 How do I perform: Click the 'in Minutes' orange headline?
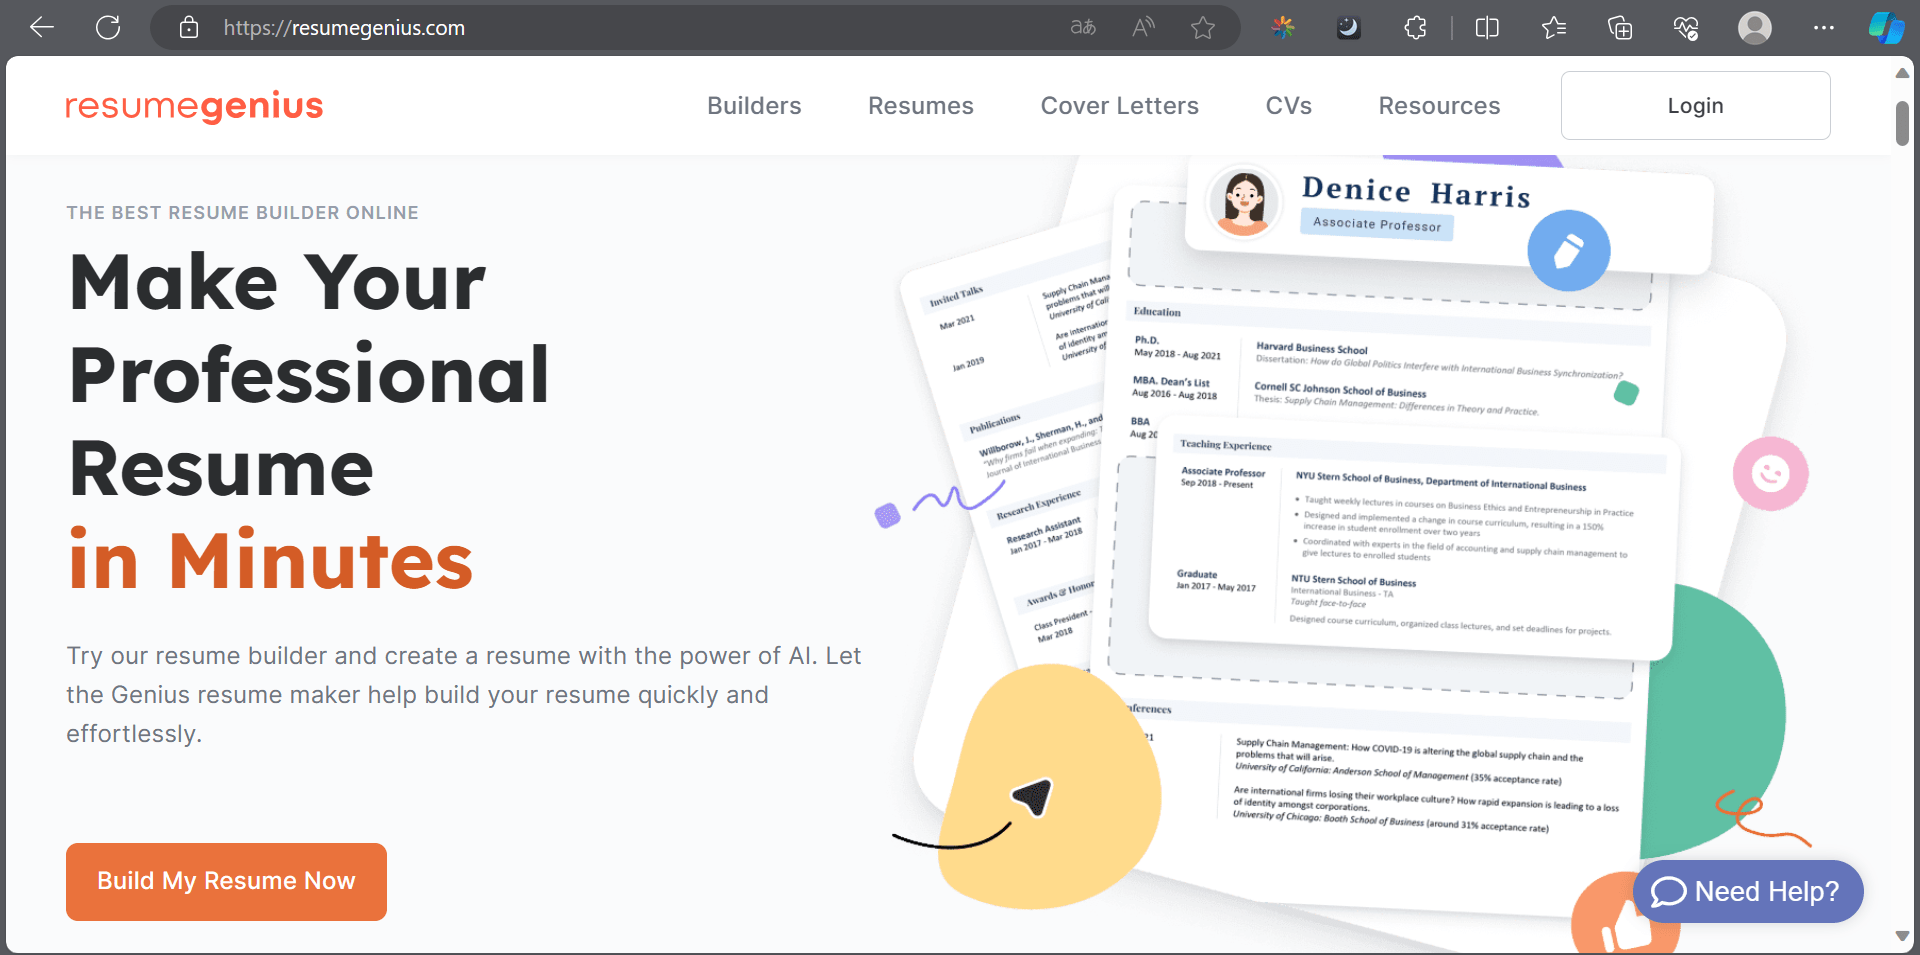tap(271, 561)
